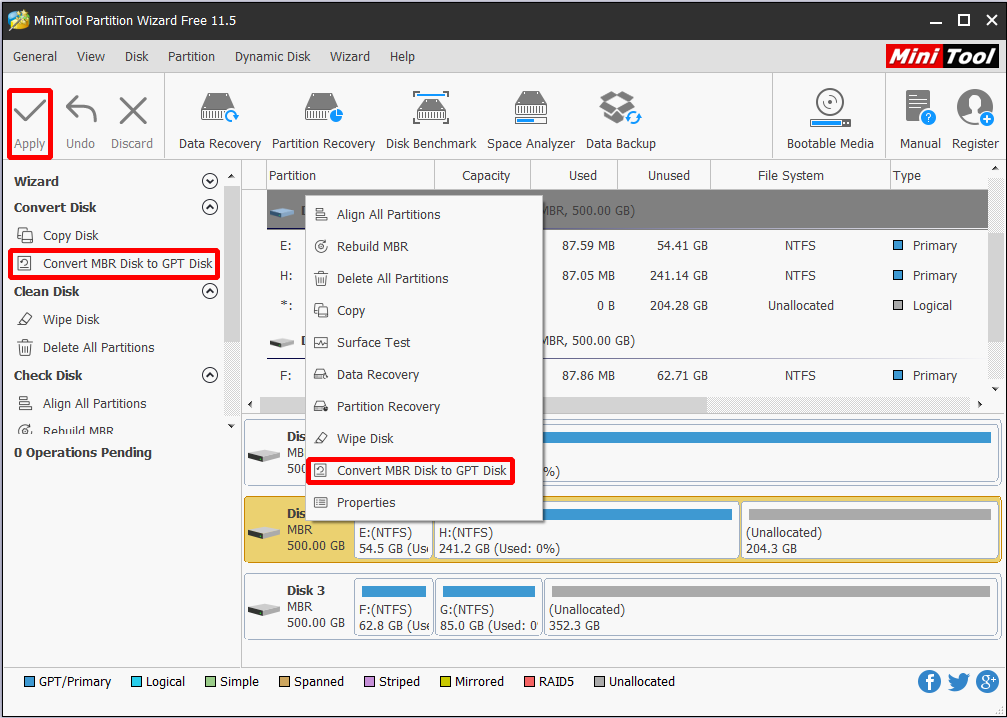Viewport: 1007px width, 718px height.
Task: Choose Partition Recovery in context menu
Action: 424,407
